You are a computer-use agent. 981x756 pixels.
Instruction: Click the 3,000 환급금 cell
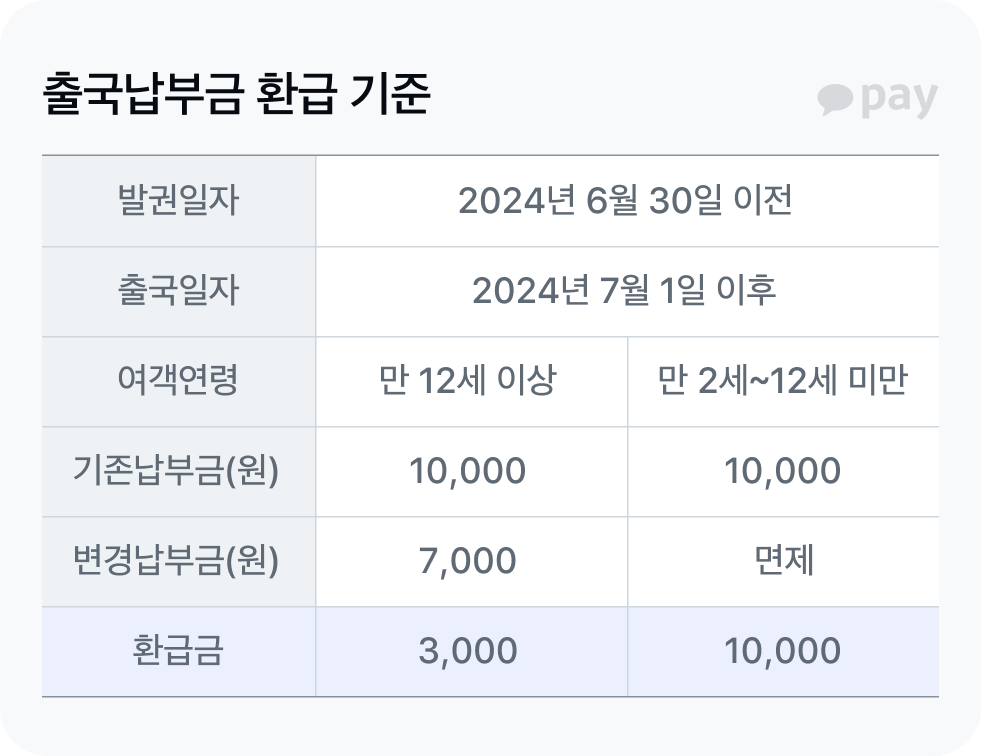pos(468,651)
